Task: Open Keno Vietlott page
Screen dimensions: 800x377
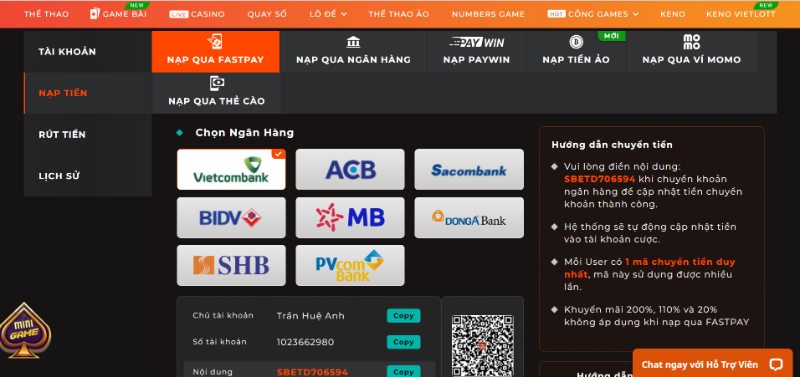Action: coord(741,14)
